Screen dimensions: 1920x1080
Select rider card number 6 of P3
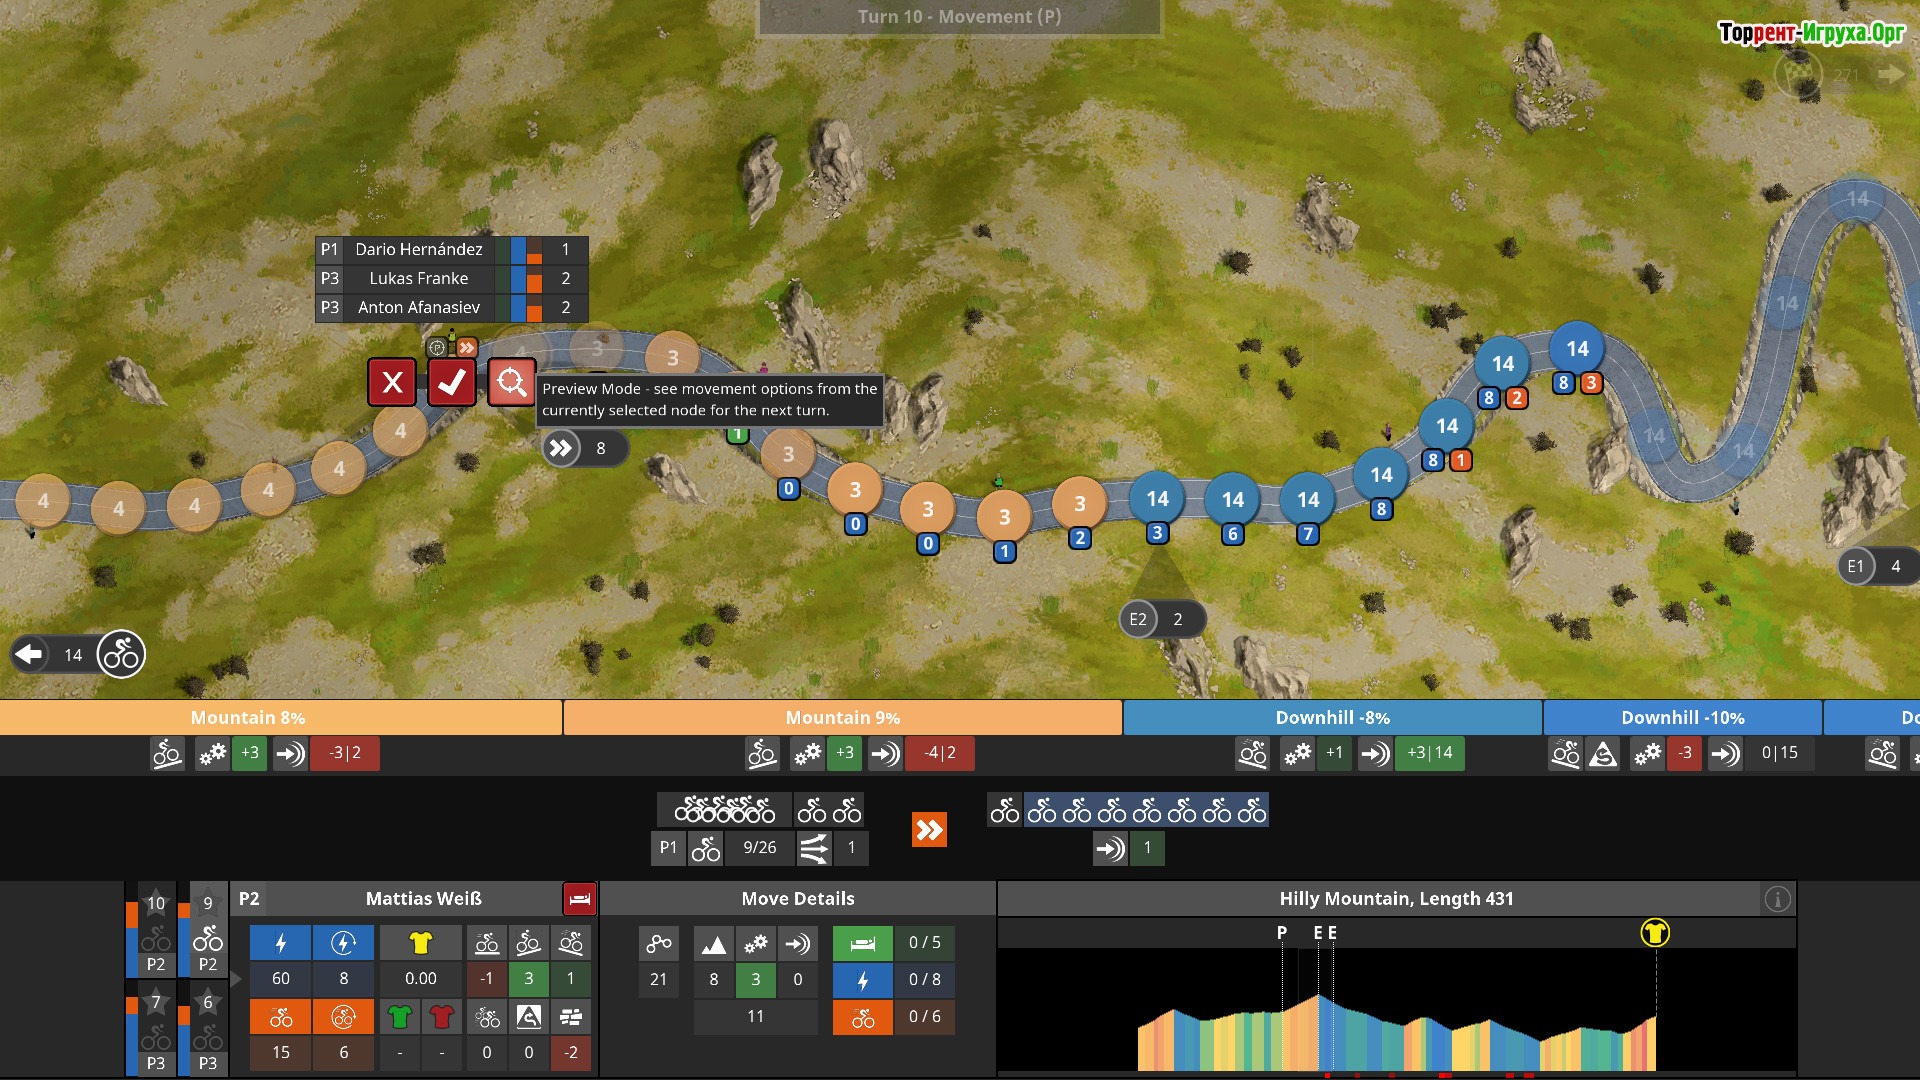(x=207, y=1029)
